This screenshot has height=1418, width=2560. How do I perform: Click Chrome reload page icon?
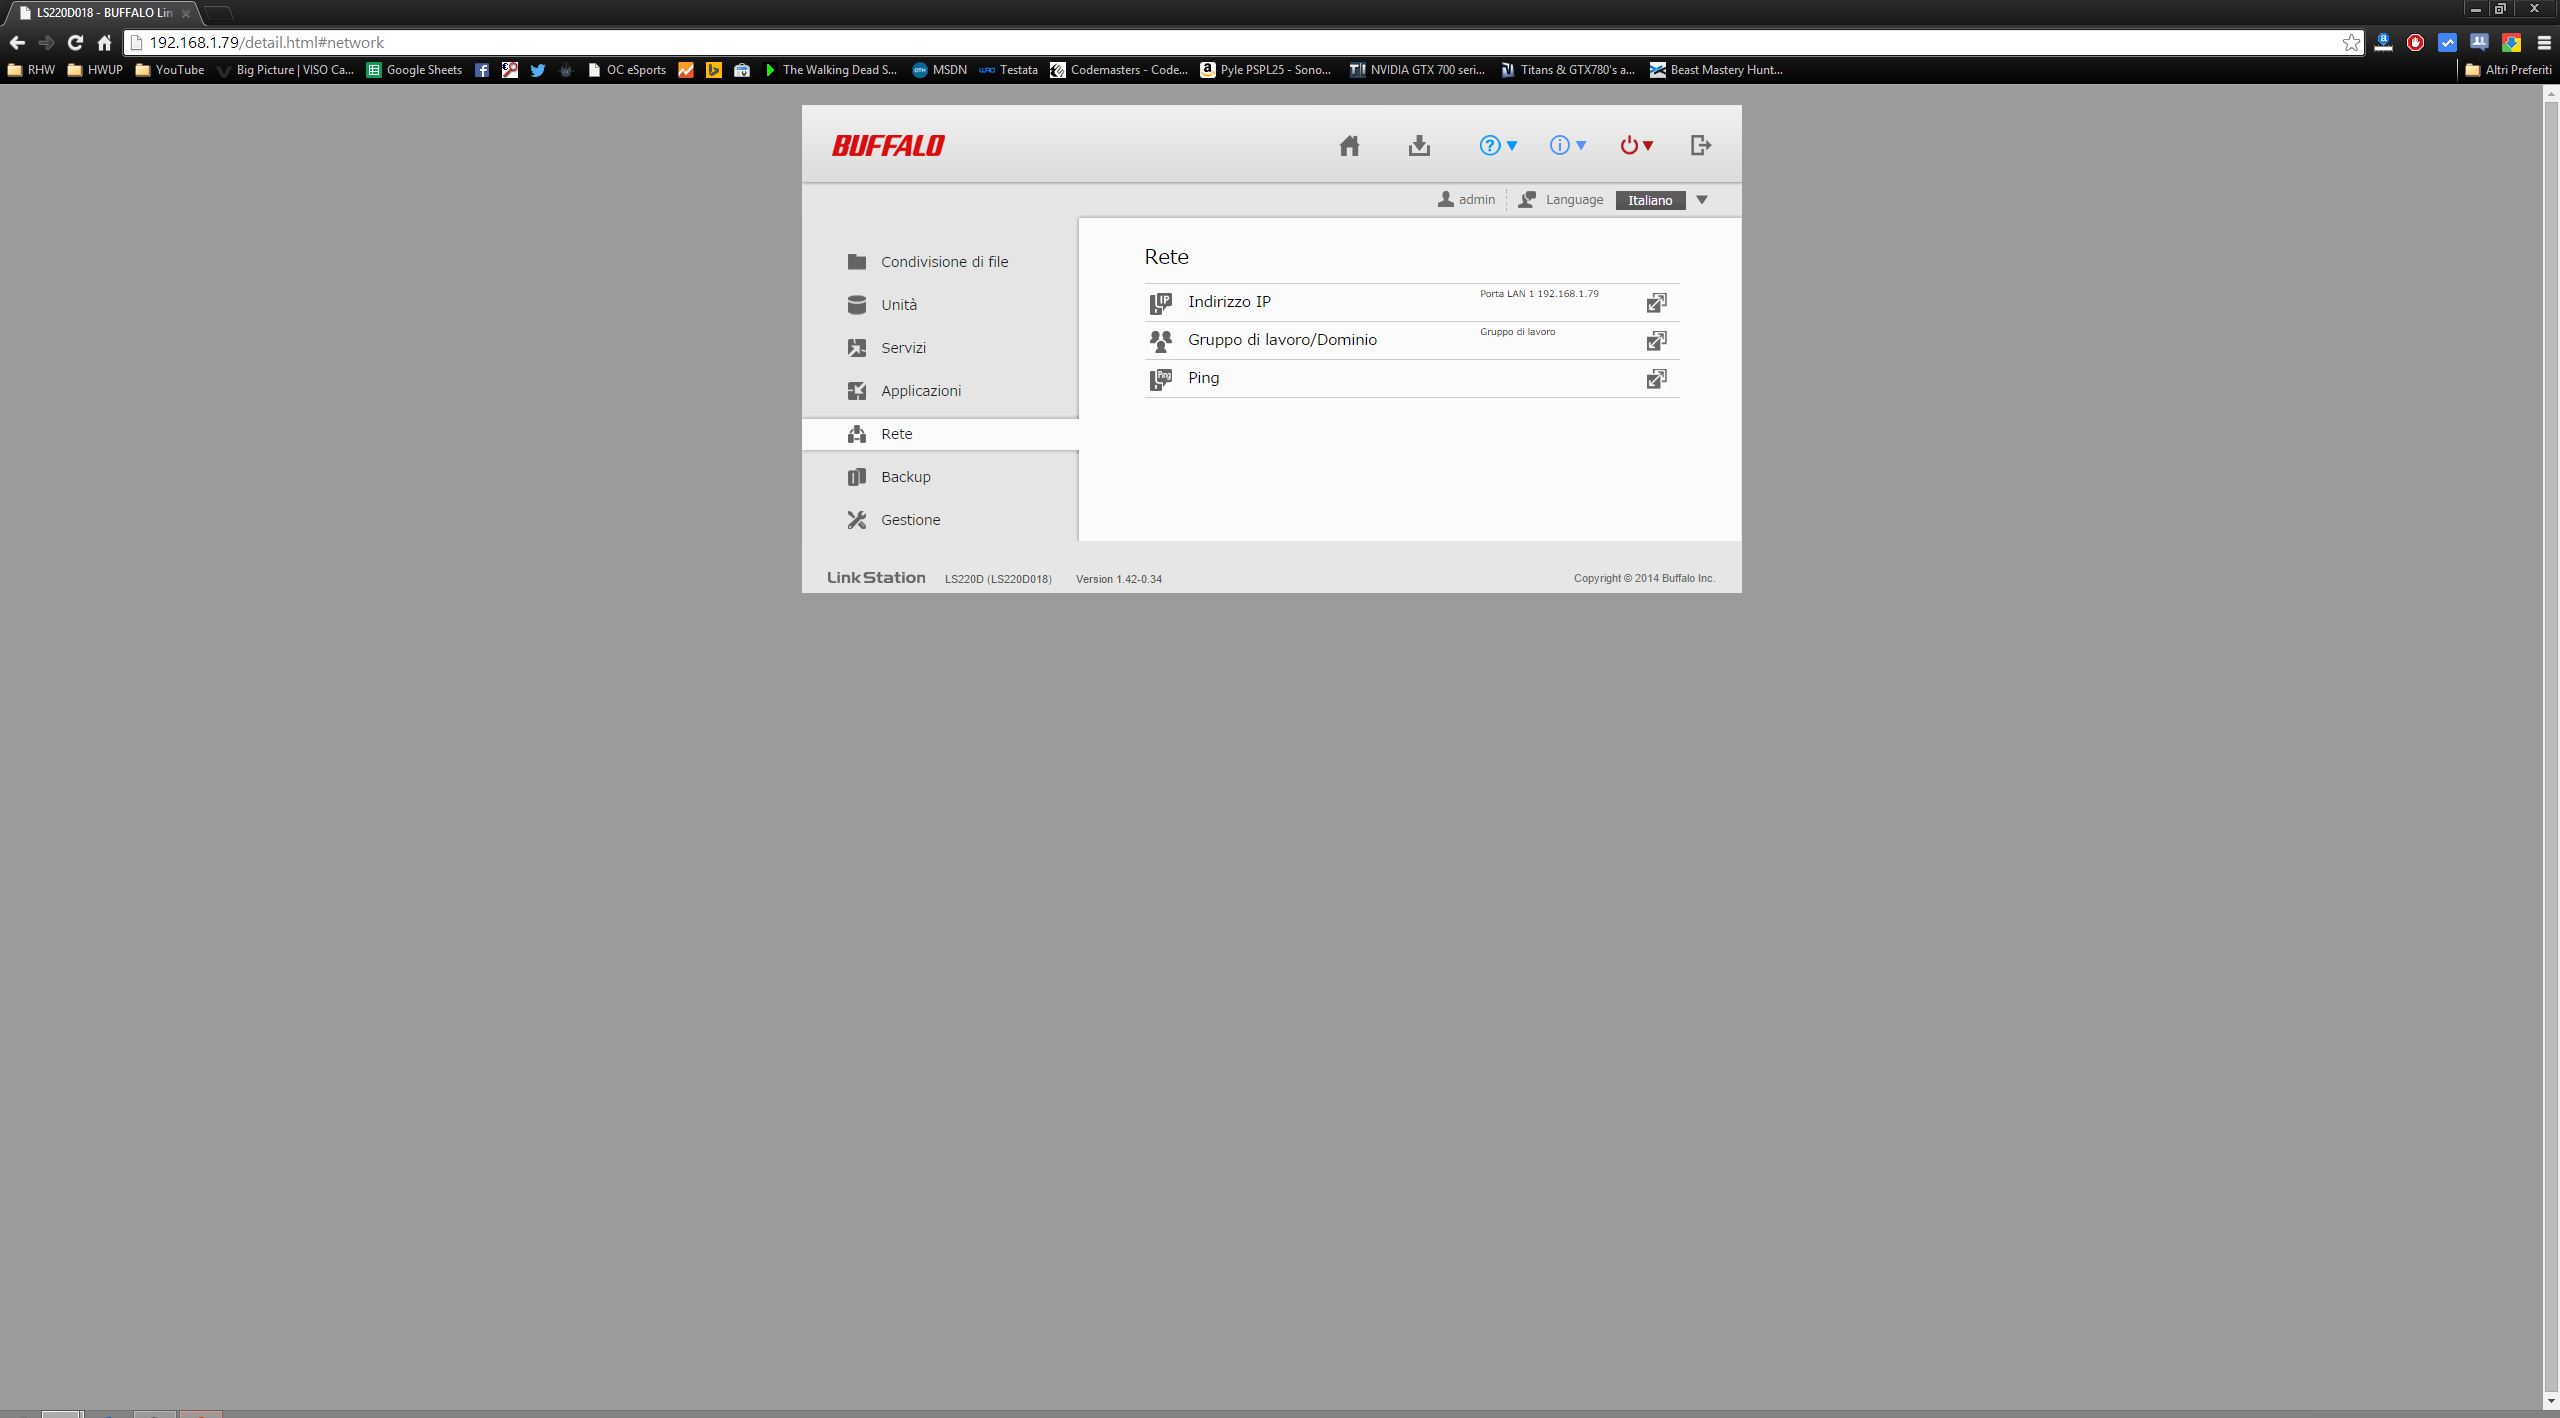point(75,43)
